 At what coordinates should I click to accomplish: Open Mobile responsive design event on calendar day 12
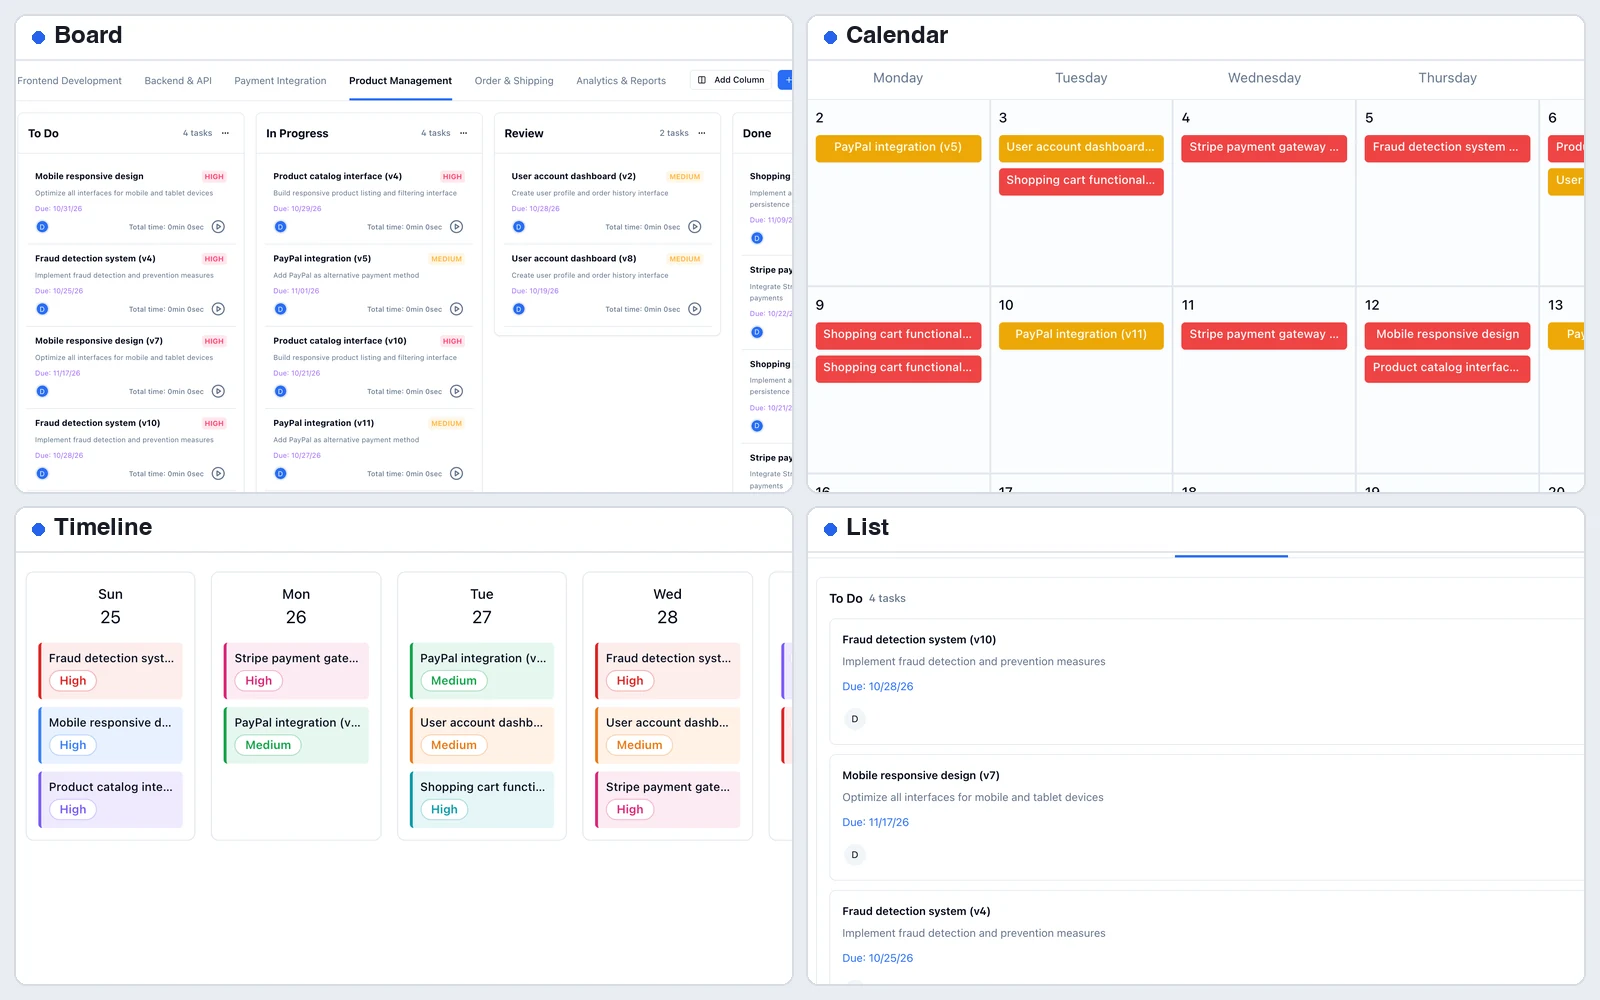[1447, 335]
